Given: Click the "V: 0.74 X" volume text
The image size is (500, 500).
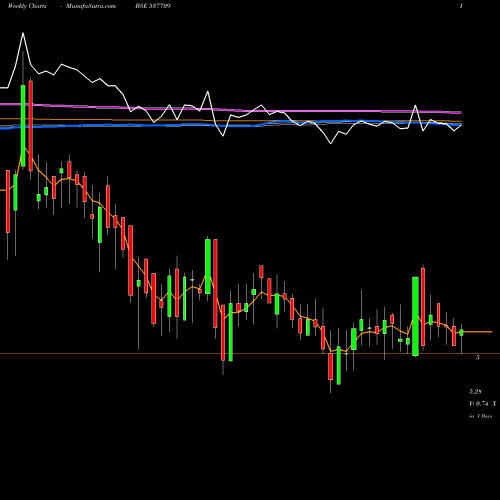Looking at the screenshot, I should pyautogui.click(x=482, y=404).
